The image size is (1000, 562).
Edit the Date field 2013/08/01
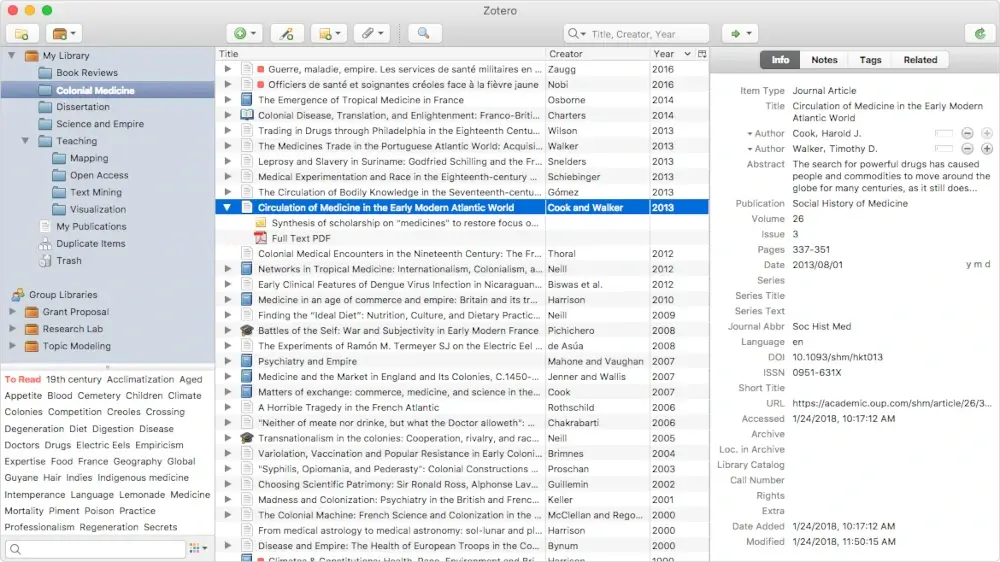coord(818,265)
